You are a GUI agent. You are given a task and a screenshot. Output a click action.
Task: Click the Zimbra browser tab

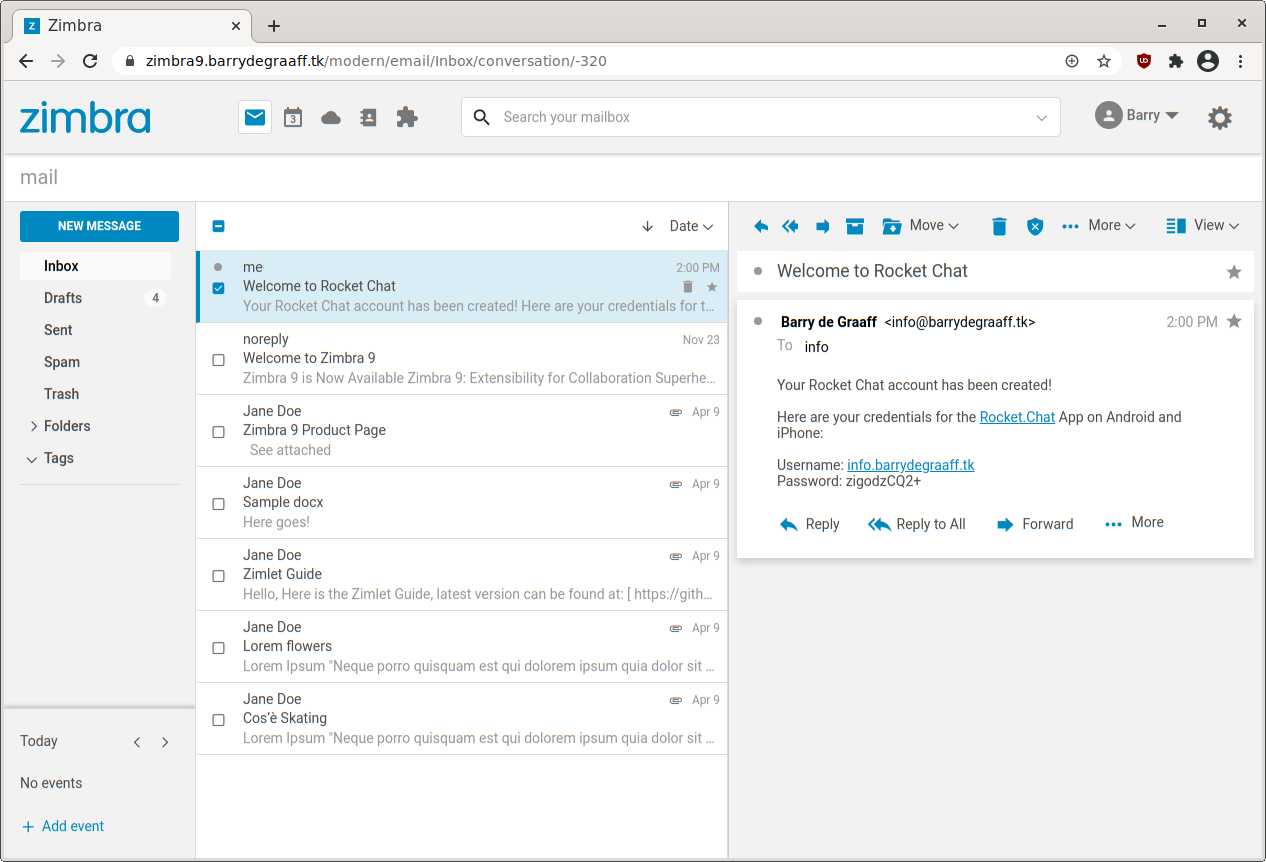click(x=130, y=25)
